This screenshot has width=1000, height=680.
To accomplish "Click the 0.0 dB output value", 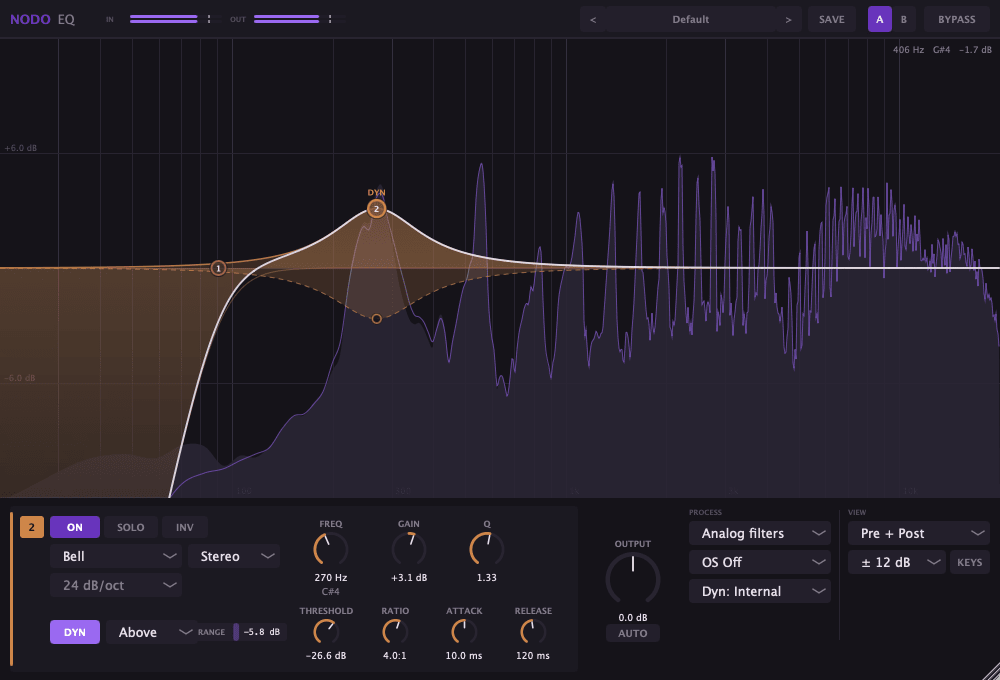I will (633, 617).
